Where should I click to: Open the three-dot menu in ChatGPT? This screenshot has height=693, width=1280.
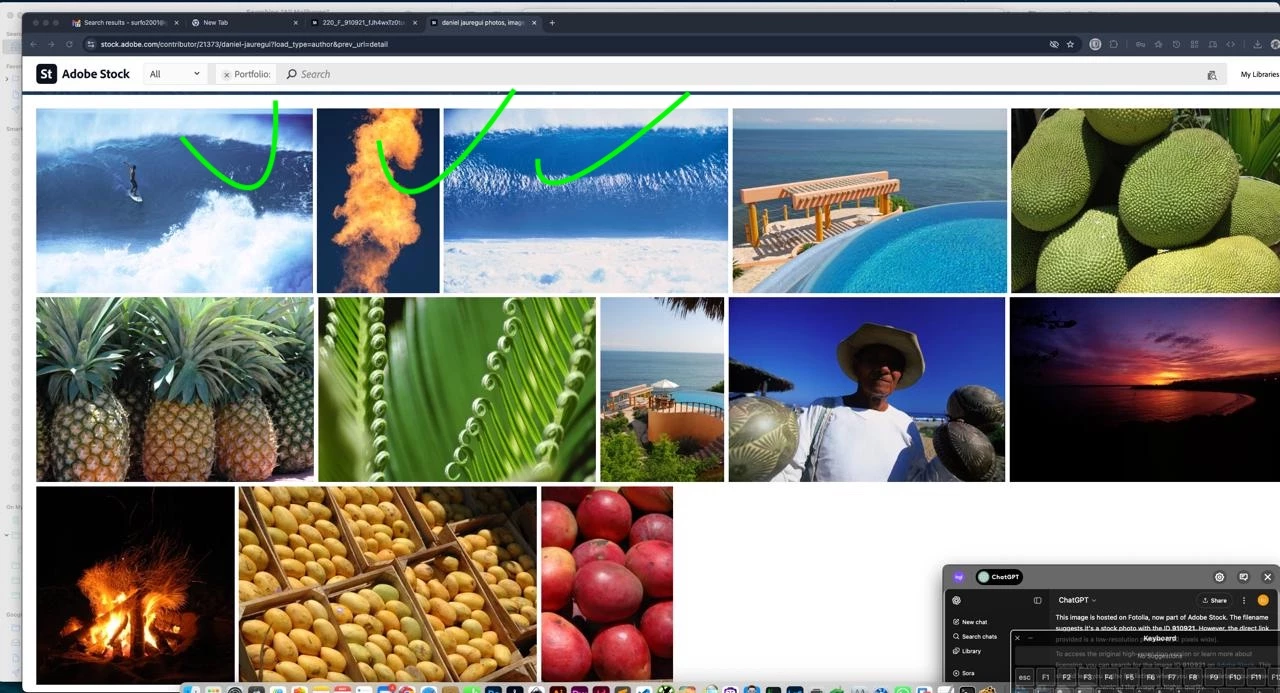pos(1244,600)
